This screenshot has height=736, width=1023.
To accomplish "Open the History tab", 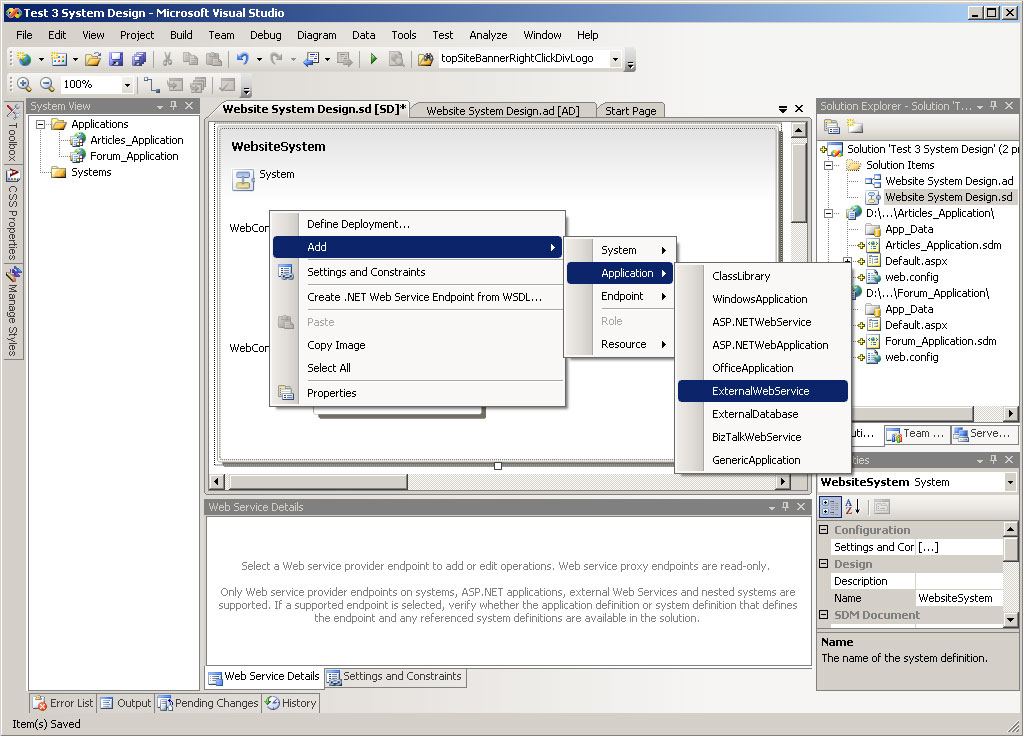I will click(291, 703).
